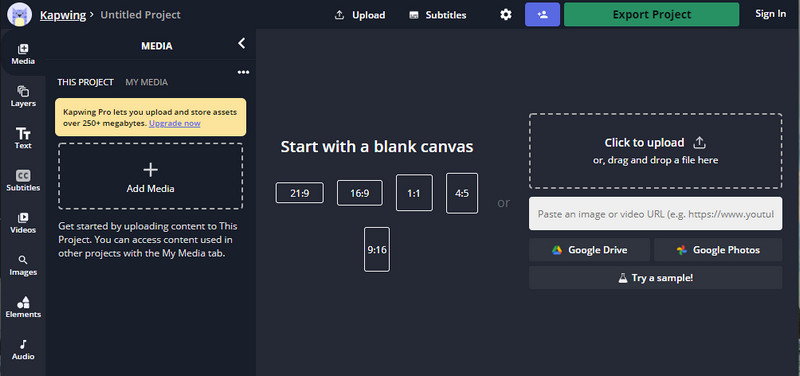Open the three-dots more options menu

pyautogui.click(x=243, y=72)
